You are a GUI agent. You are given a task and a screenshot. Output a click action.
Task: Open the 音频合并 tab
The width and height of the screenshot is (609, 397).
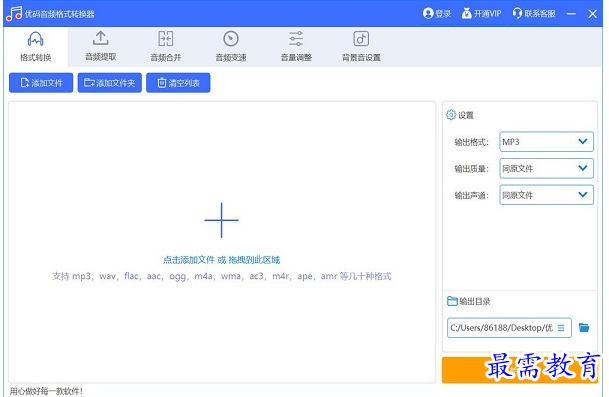[166, 47]
